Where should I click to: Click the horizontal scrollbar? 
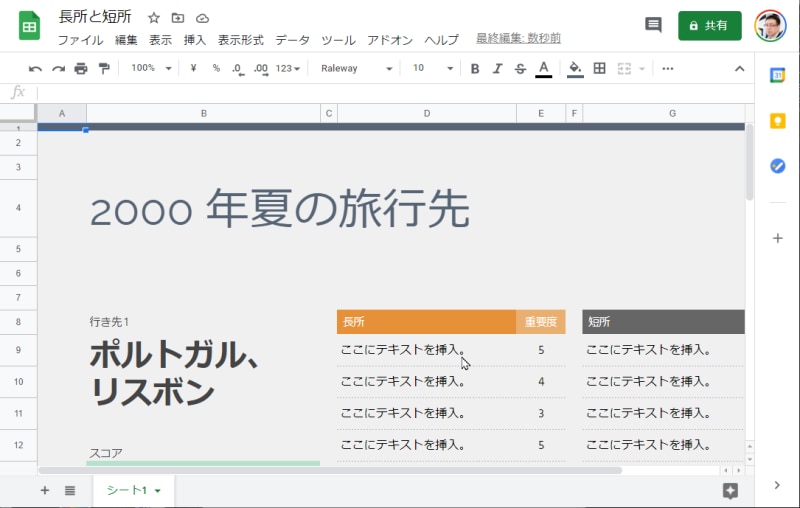[330, 470]
